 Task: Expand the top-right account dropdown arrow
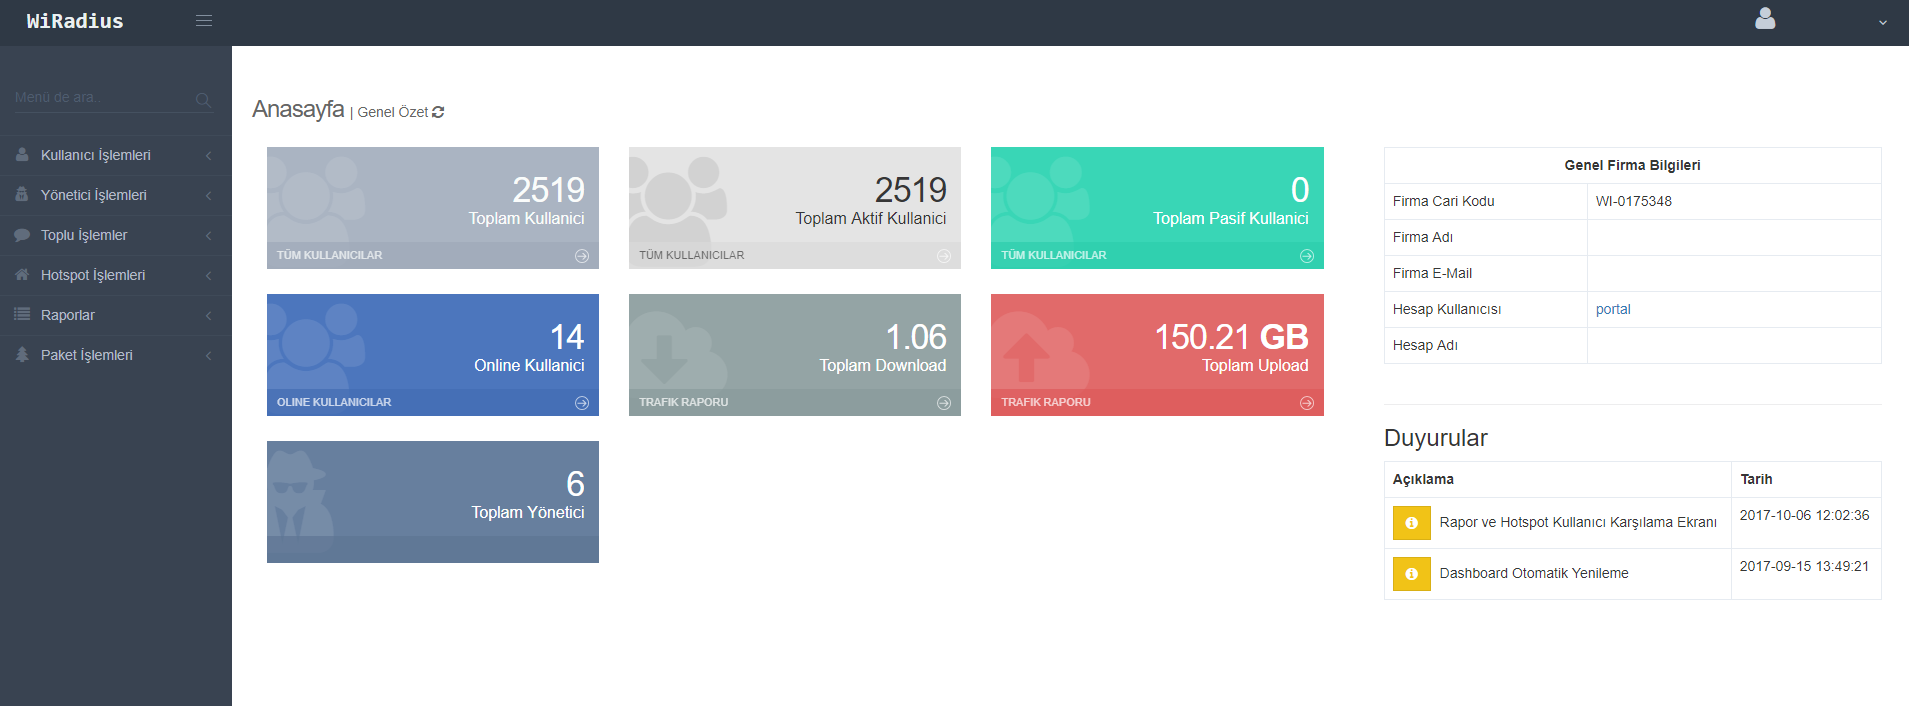point(1883,22)
